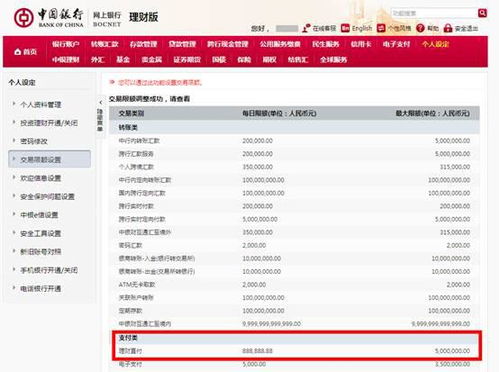The width and height of the screenshot is (499, 372).
Task: Open the 中银理财 menu
Action: tap(66, 60)
